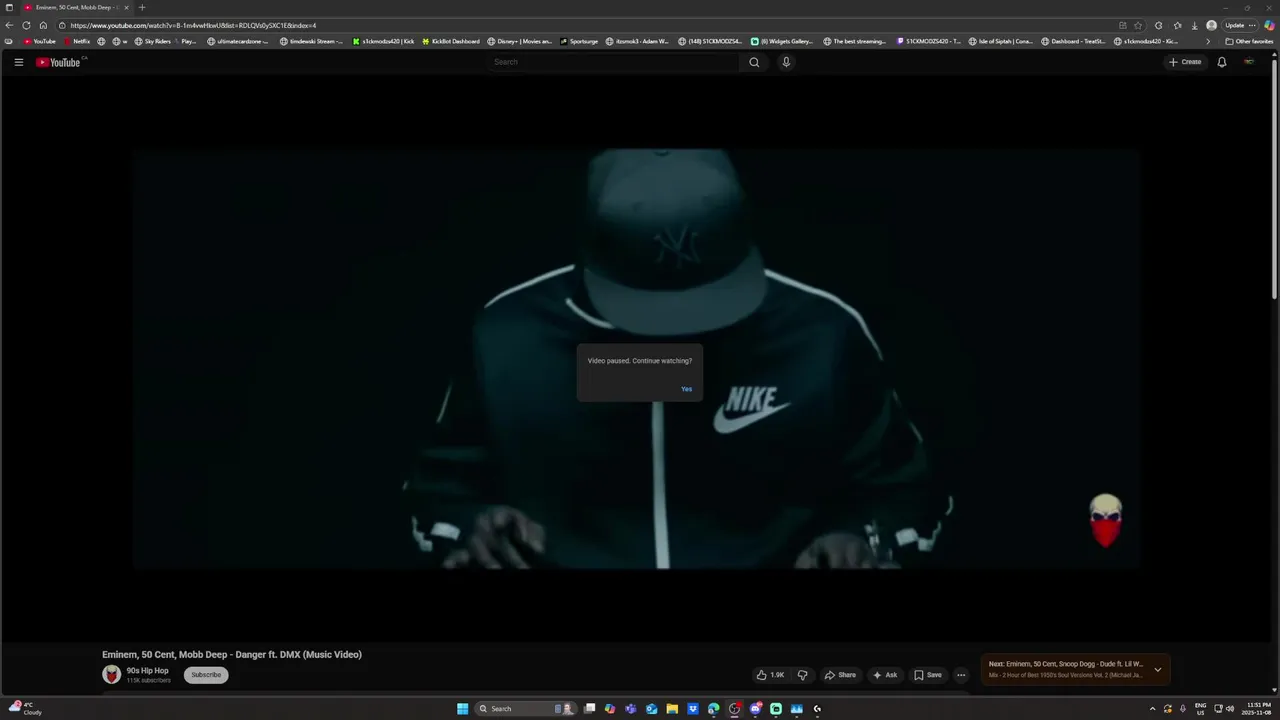
Task: Start voice search with the microphone icon
Action: tap(786, 62)
